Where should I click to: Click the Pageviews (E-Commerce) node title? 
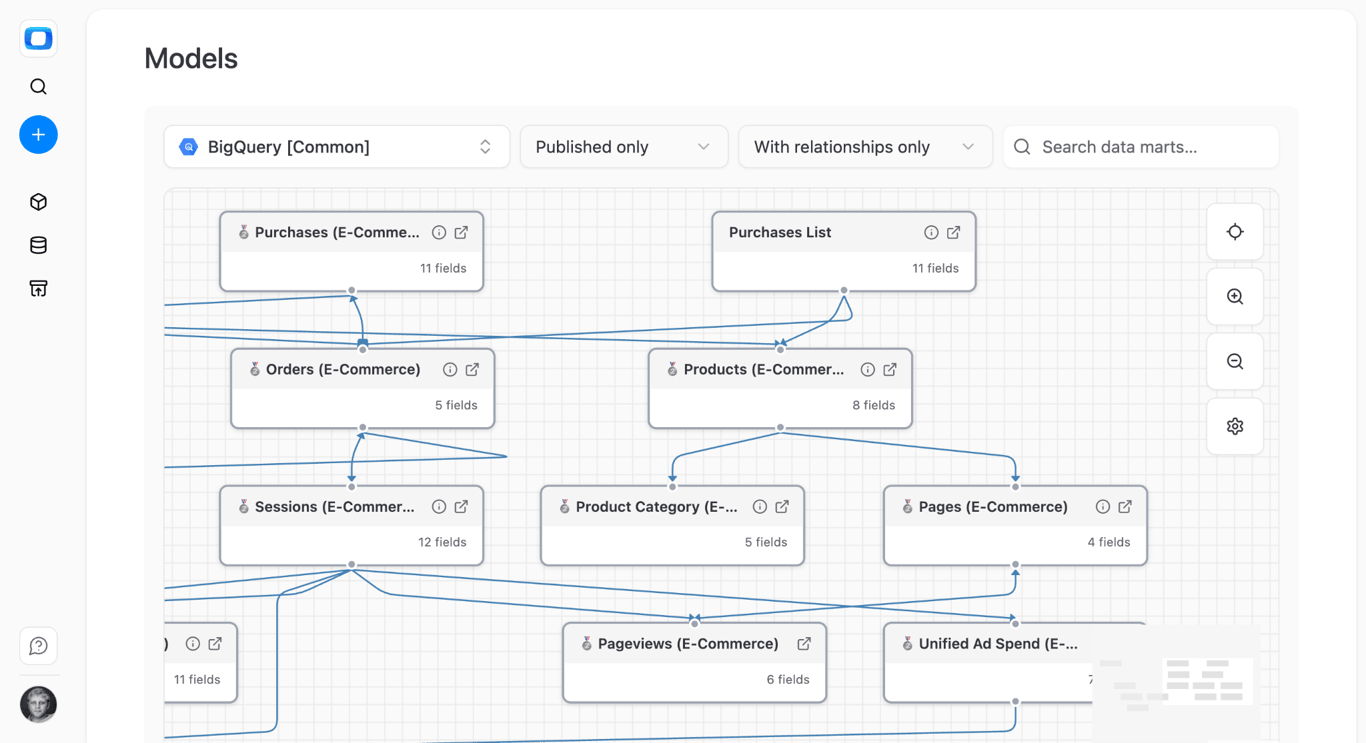coord(688,644)
